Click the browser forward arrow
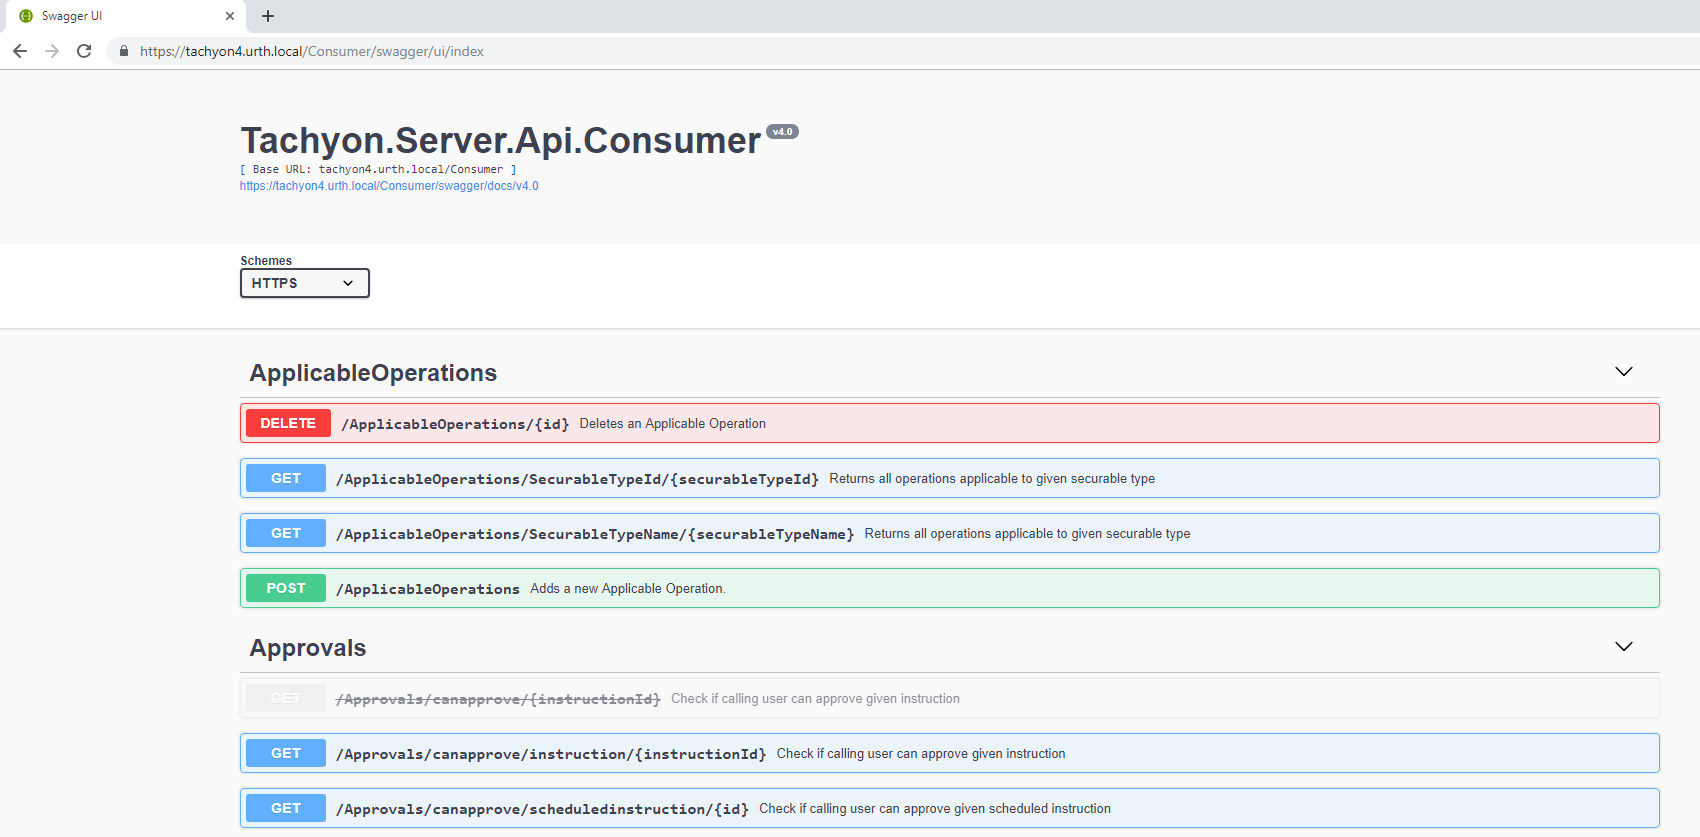This screenshot has height=837, width=1700. [x=52, y=51]
